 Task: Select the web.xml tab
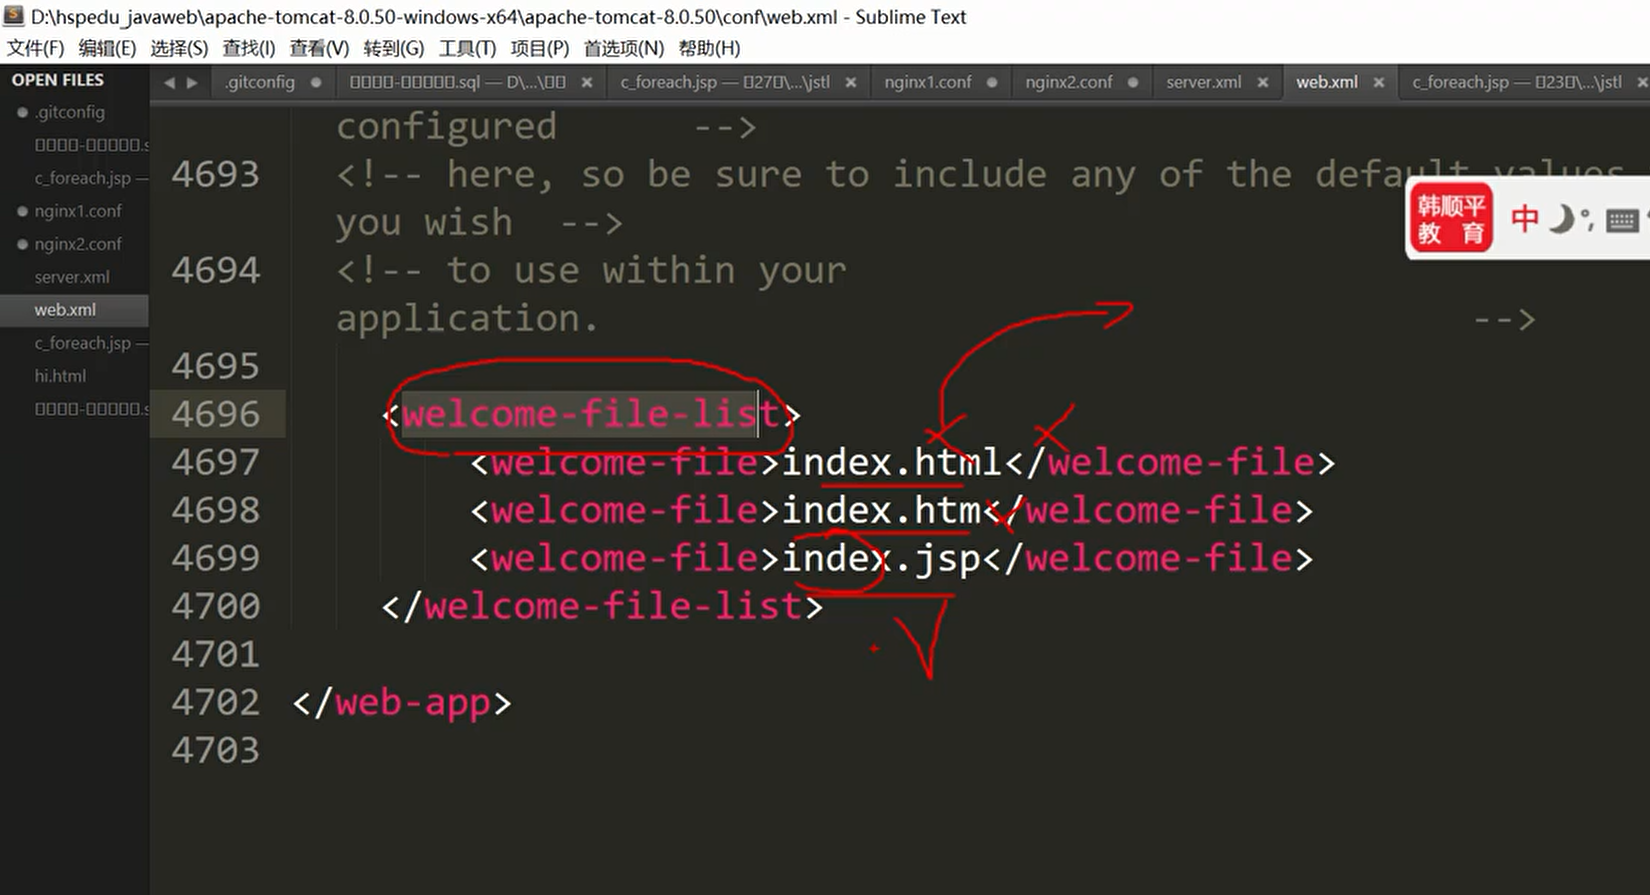(x=1327, y=82)
